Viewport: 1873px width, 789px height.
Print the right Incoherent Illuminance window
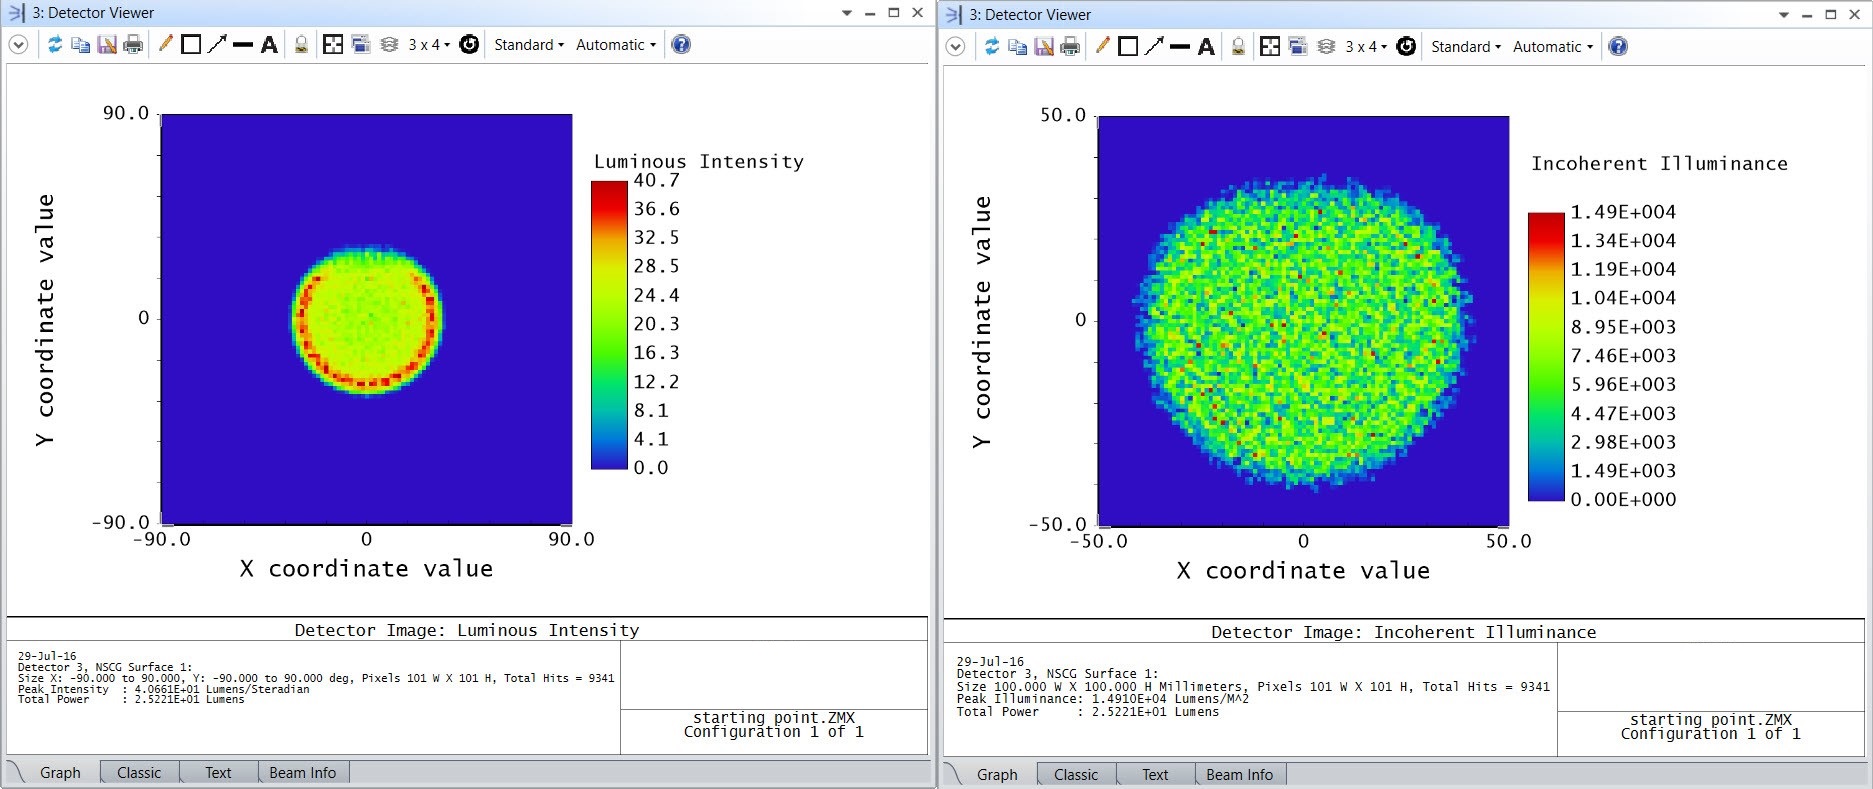point(1070,47)
